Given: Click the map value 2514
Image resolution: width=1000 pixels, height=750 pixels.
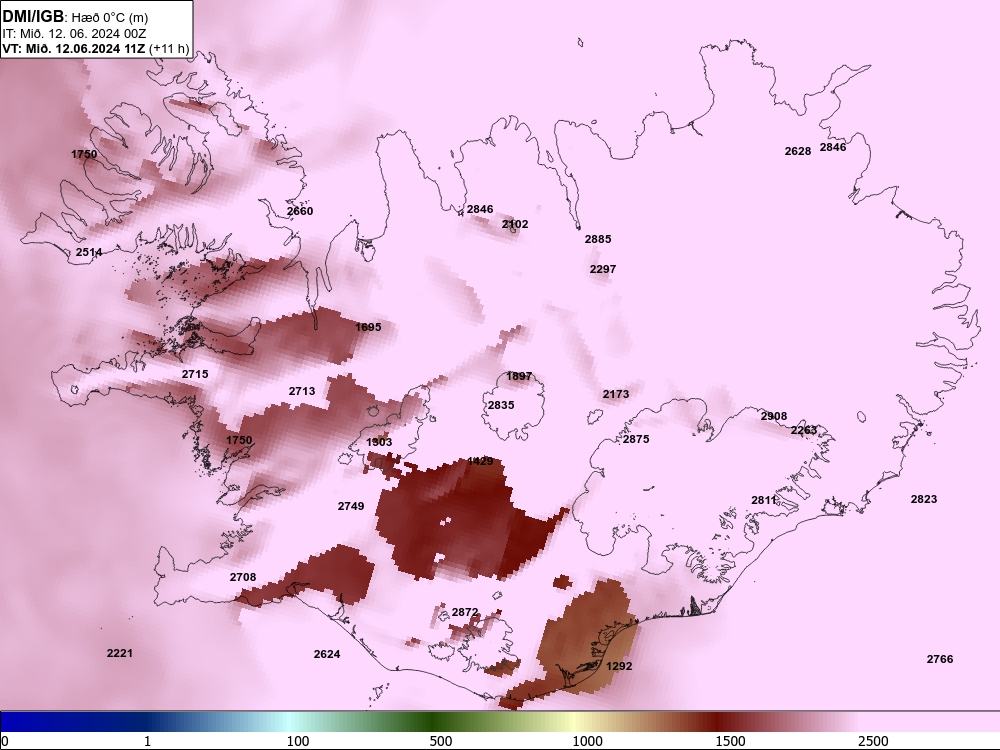Looking at the screenshot, I should 89,252.
